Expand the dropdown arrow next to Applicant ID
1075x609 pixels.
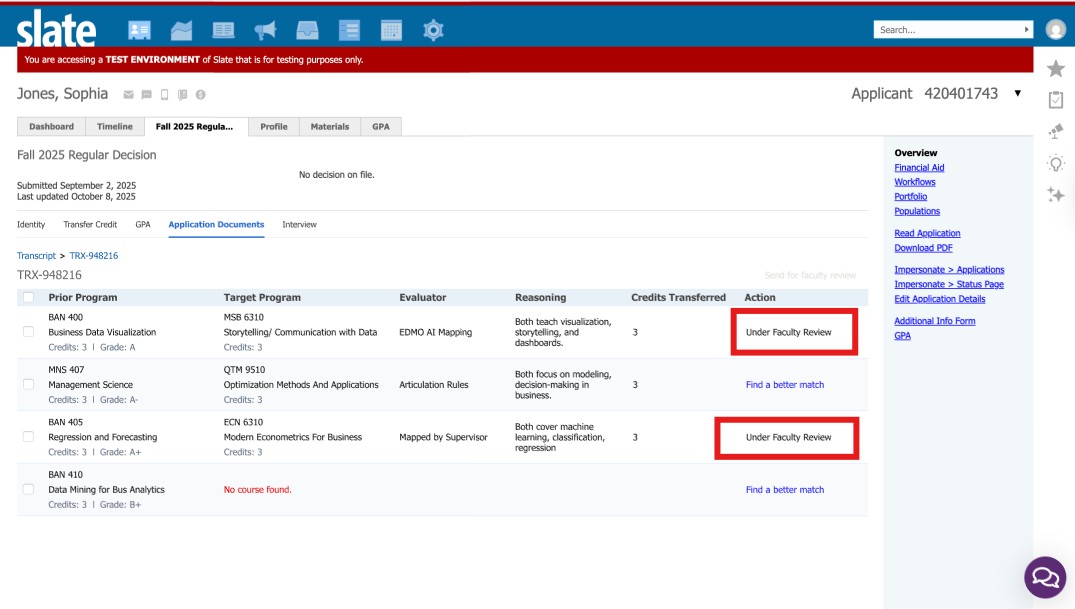[x=1018, y=94]
